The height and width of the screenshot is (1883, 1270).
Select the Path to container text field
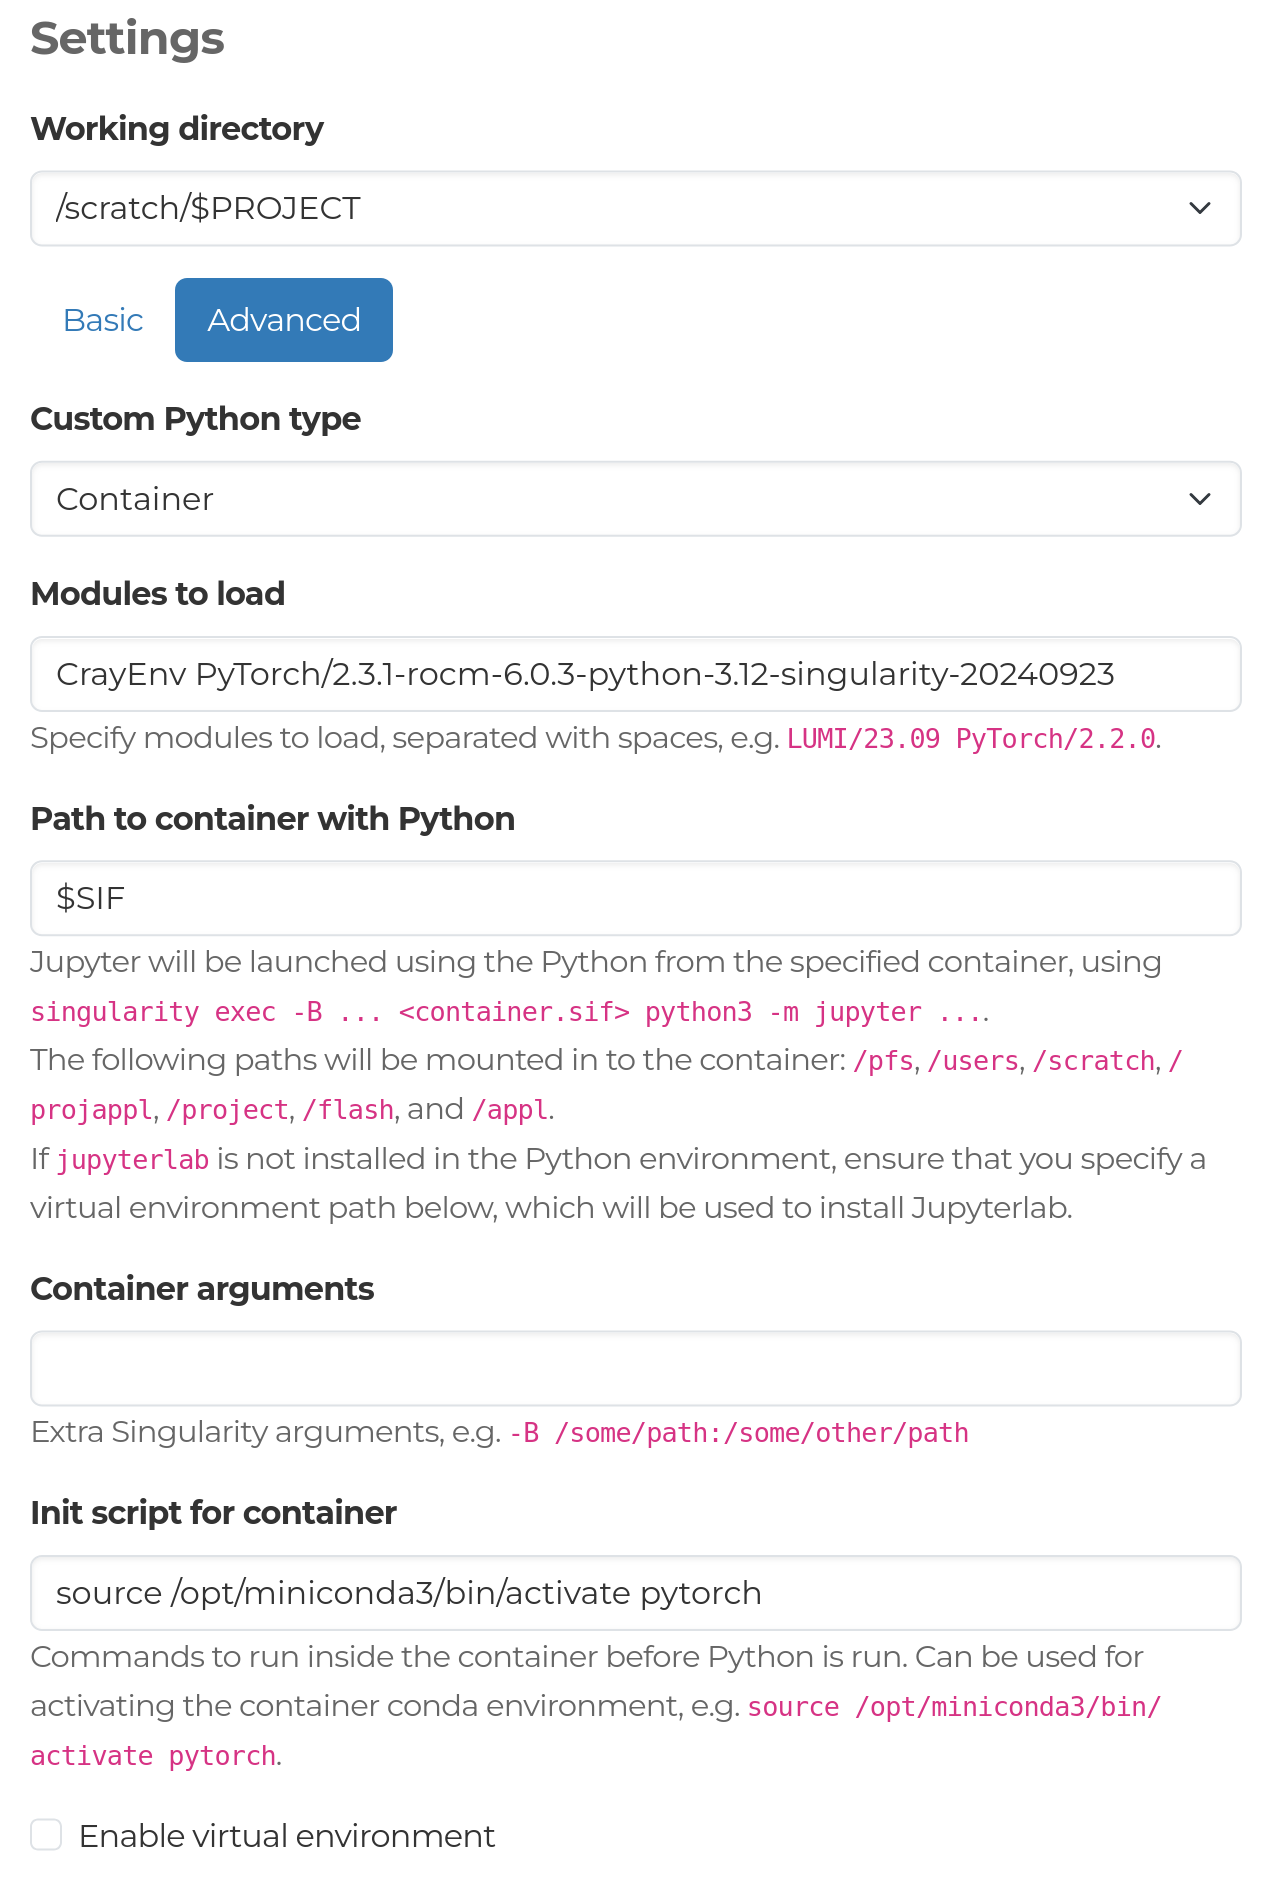pos(635,897)
